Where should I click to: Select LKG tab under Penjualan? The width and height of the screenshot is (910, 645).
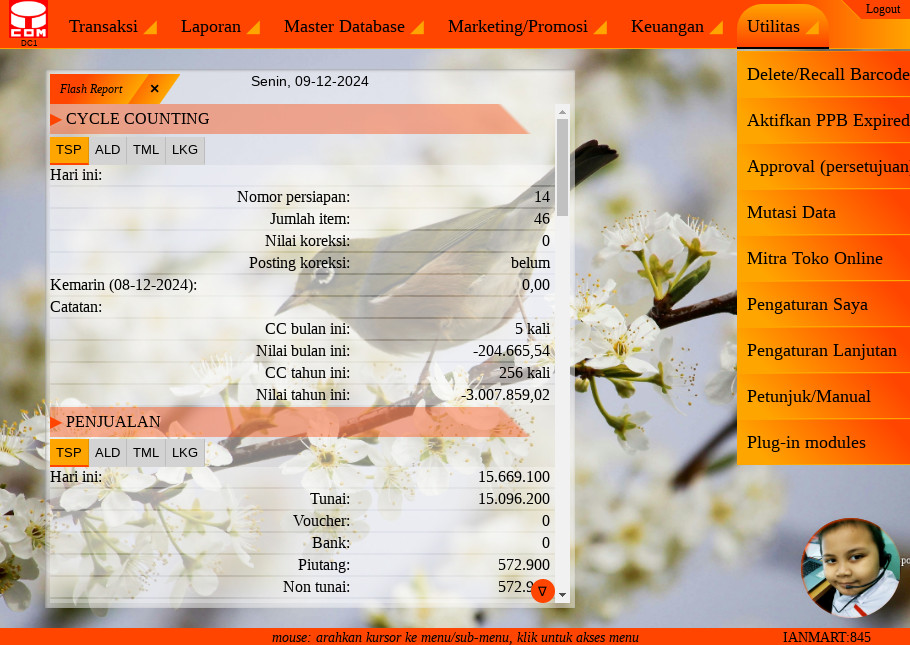click(185, 452)
